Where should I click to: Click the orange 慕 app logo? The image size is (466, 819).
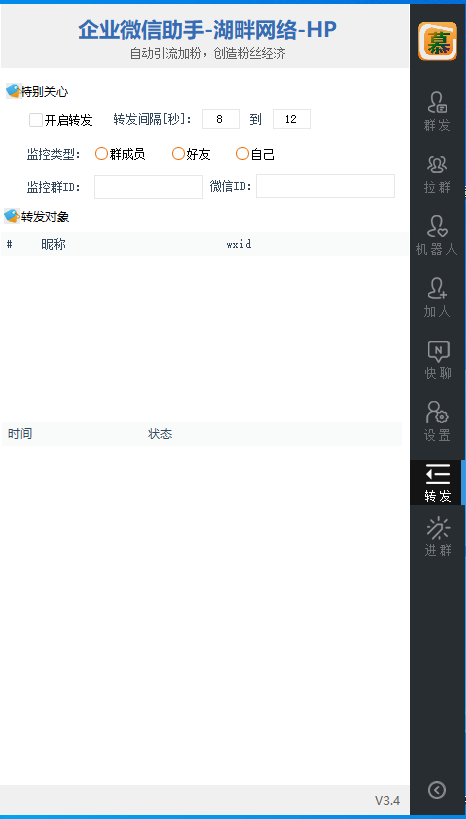coord(437,41)
